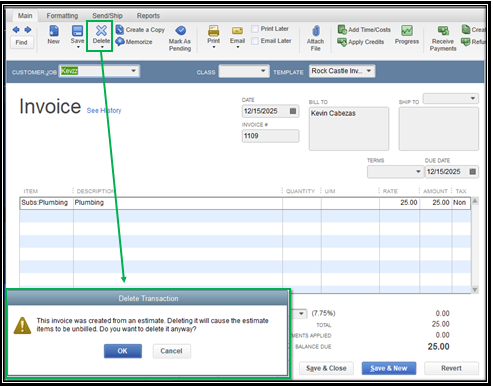Open the Due Date calendar icon
This screenshot has height=386, width=493.
(473, 172)
